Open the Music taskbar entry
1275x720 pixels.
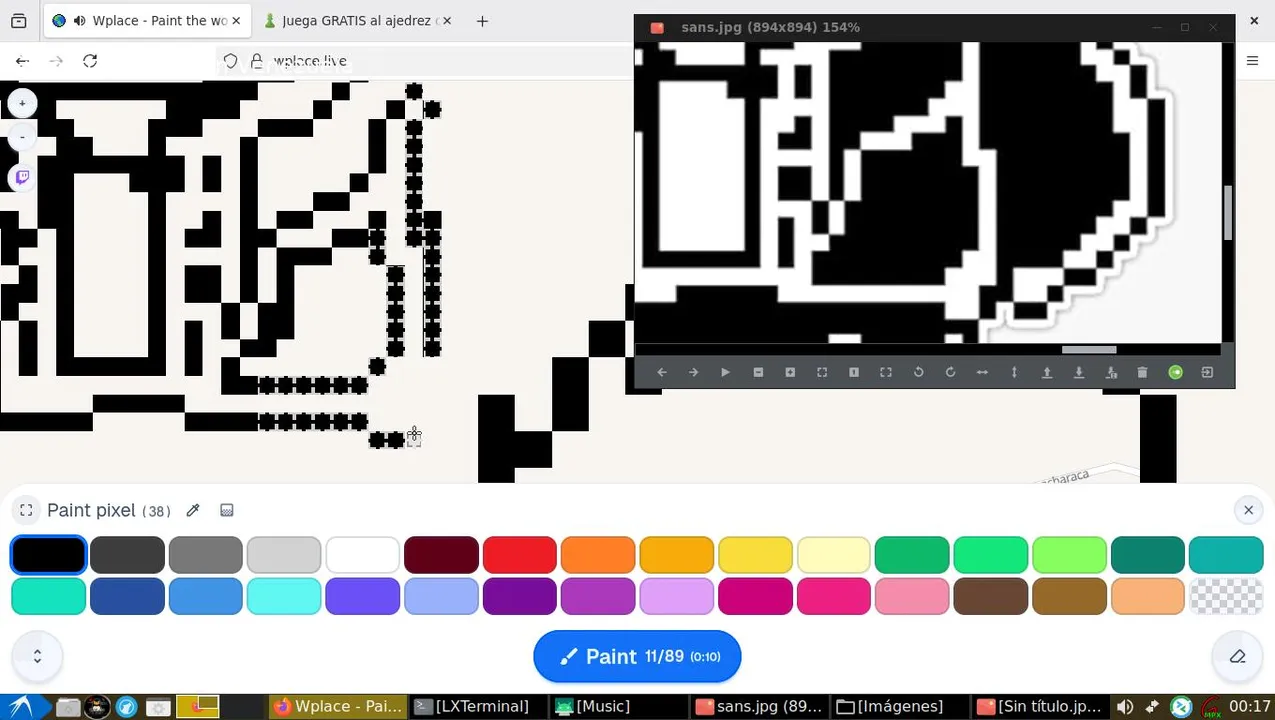[617, 706]
